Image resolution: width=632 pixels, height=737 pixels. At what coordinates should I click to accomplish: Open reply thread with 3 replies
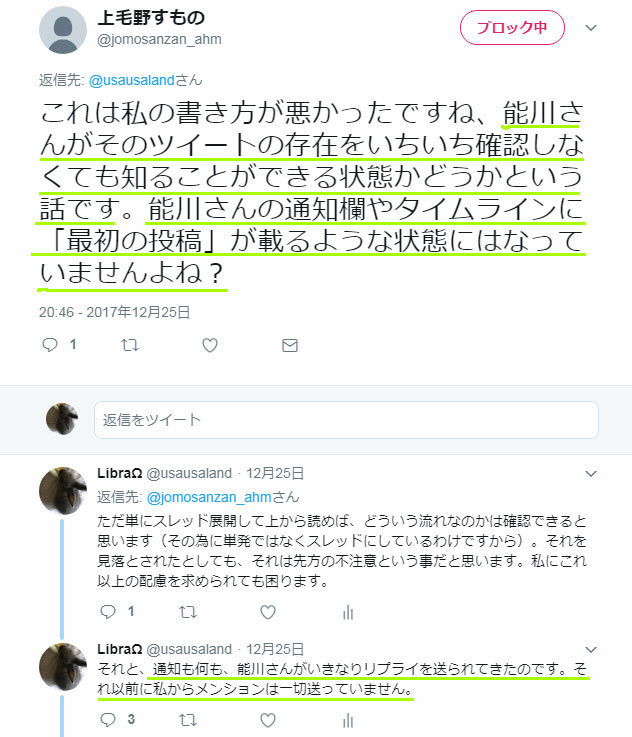[x=108, y=720]
